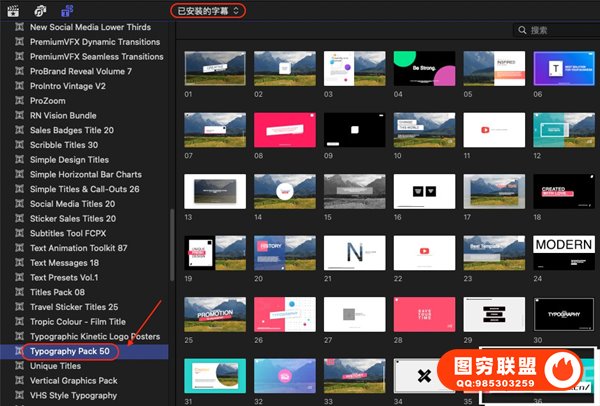Click icon beside VHS Style Typography

[x=21, y=396]
